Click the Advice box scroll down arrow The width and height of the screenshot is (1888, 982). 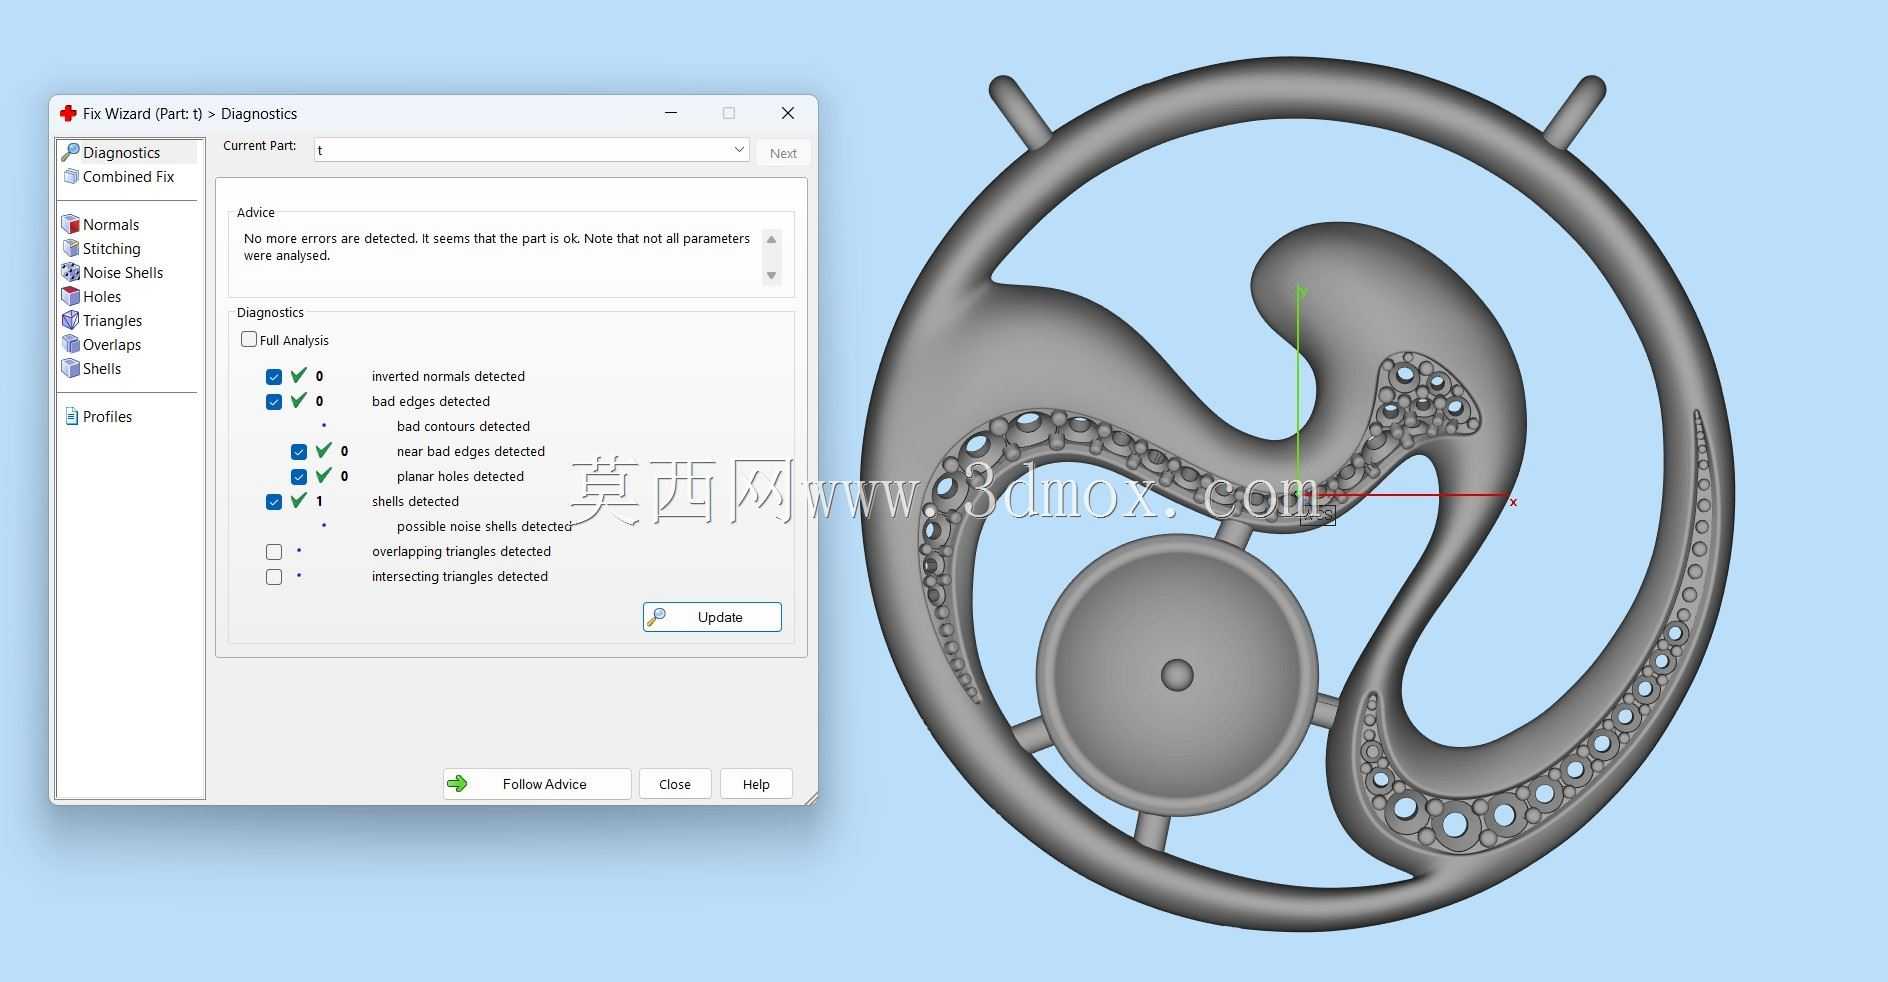(771, 275)
